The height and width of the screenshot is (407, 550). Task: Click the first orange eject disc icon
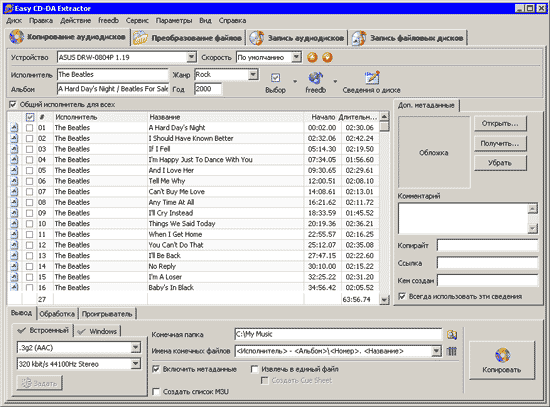pyautogui.click(x=312, y=57)
